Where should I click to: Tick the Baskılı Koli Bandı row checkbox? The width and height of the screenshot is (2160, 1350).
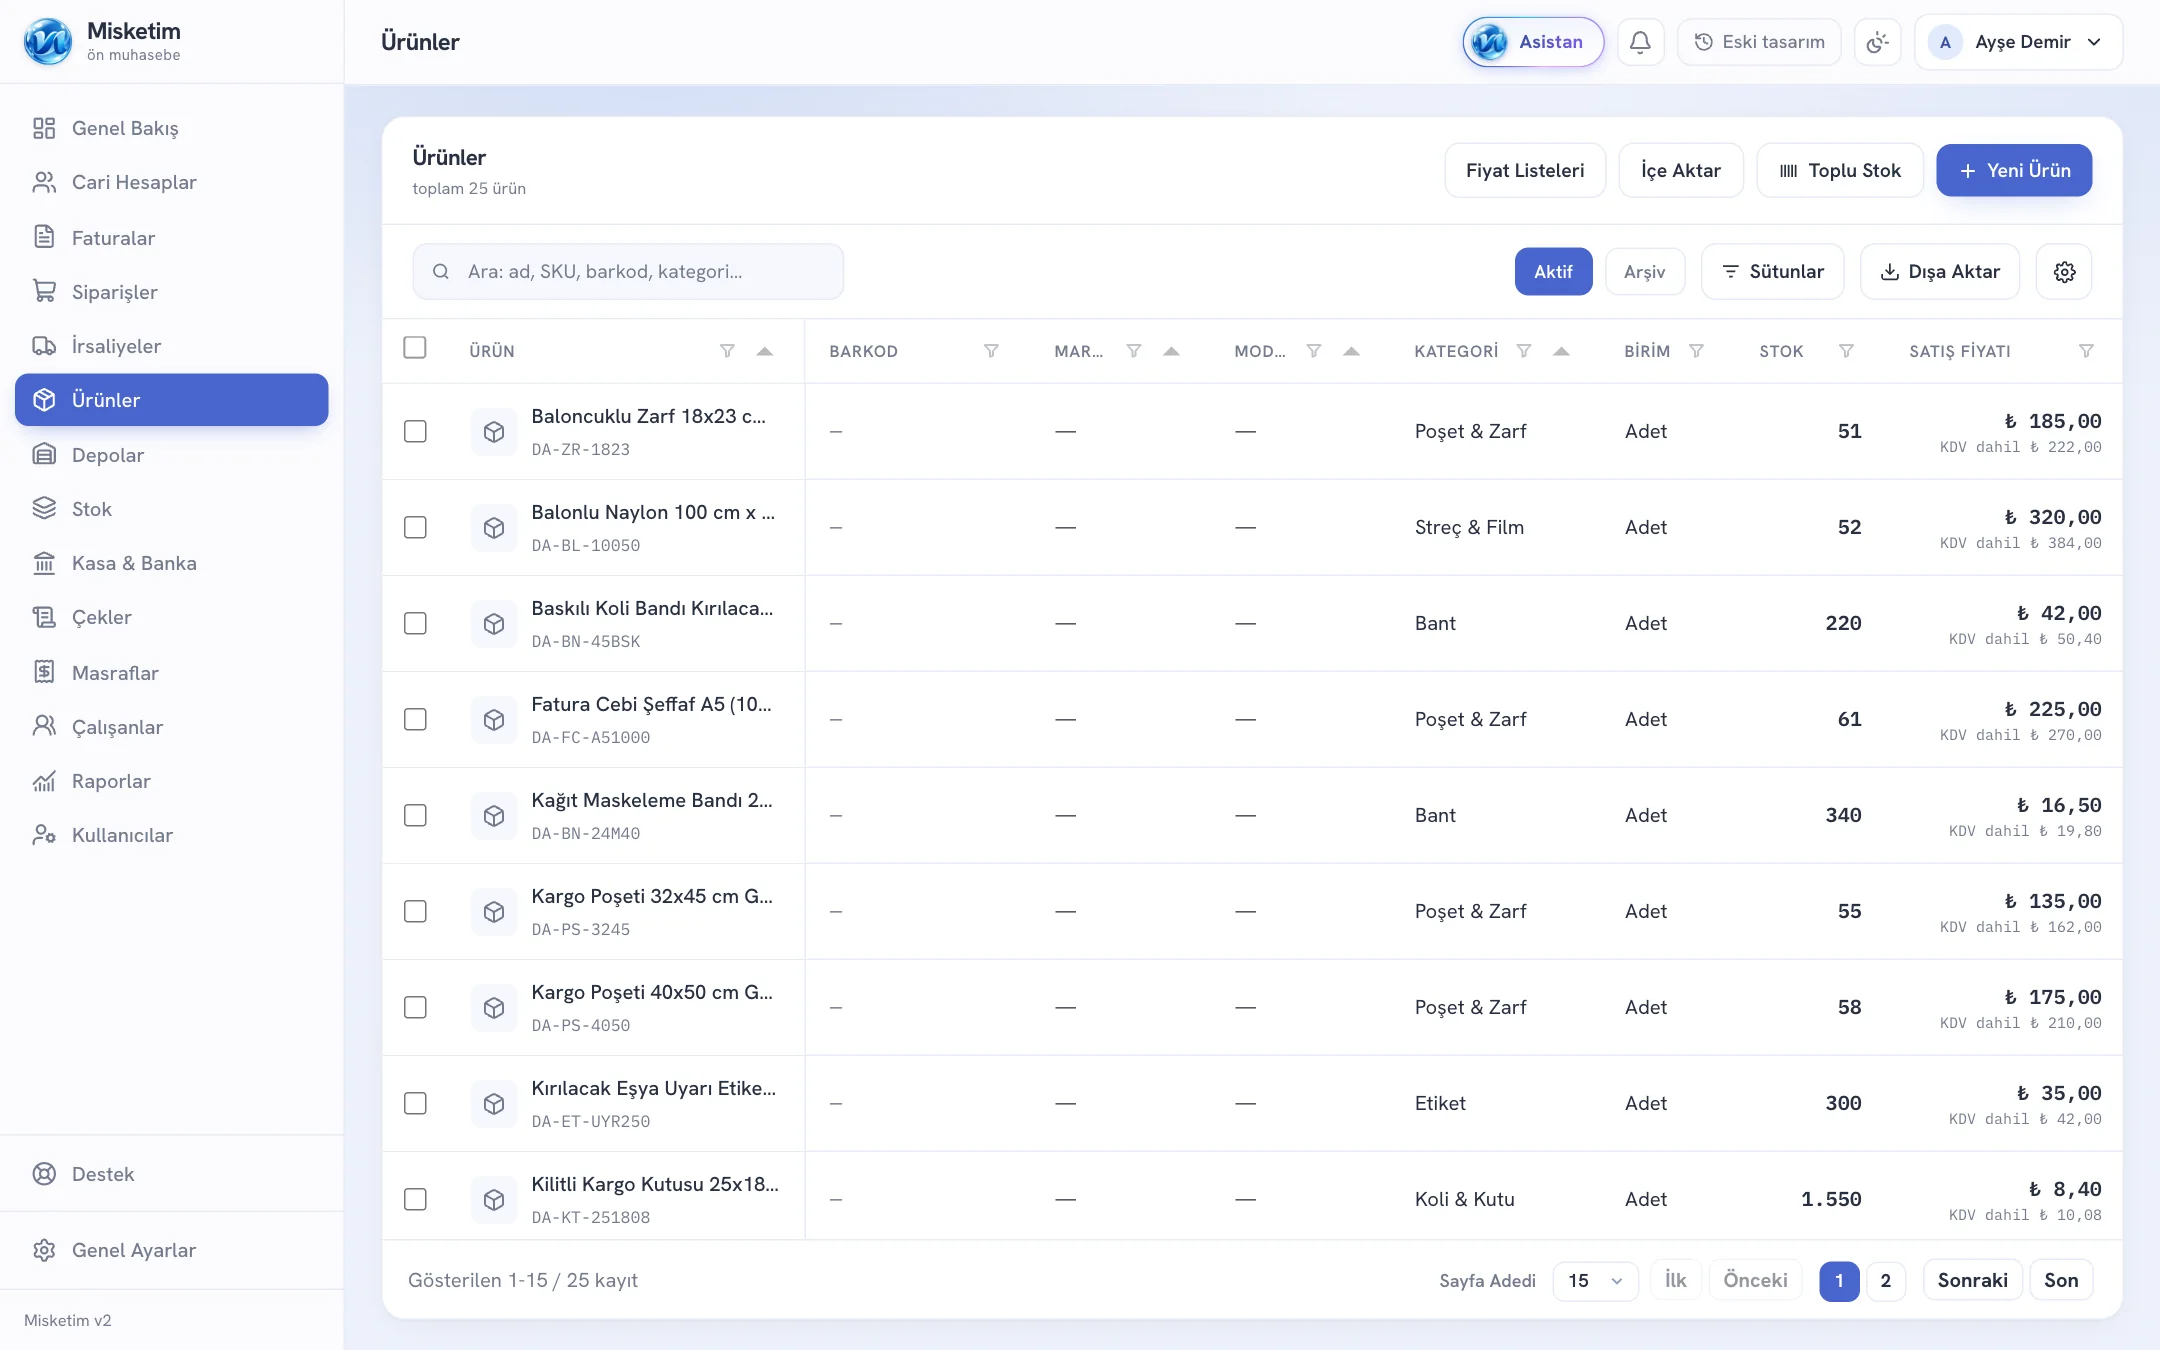(415, 623)
